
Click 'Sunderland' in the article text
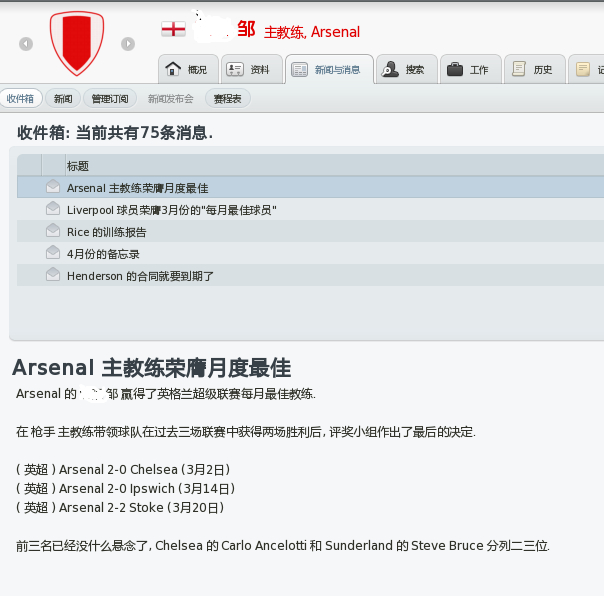tap(359, 546)
